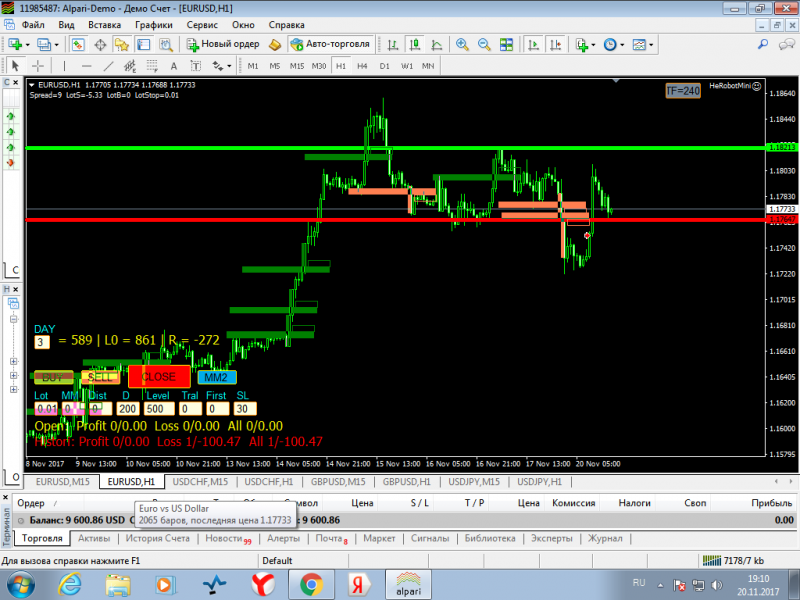Click the Новый ордер button
The height and width of the screenshot is (600, 800).
tap(222, 44)
